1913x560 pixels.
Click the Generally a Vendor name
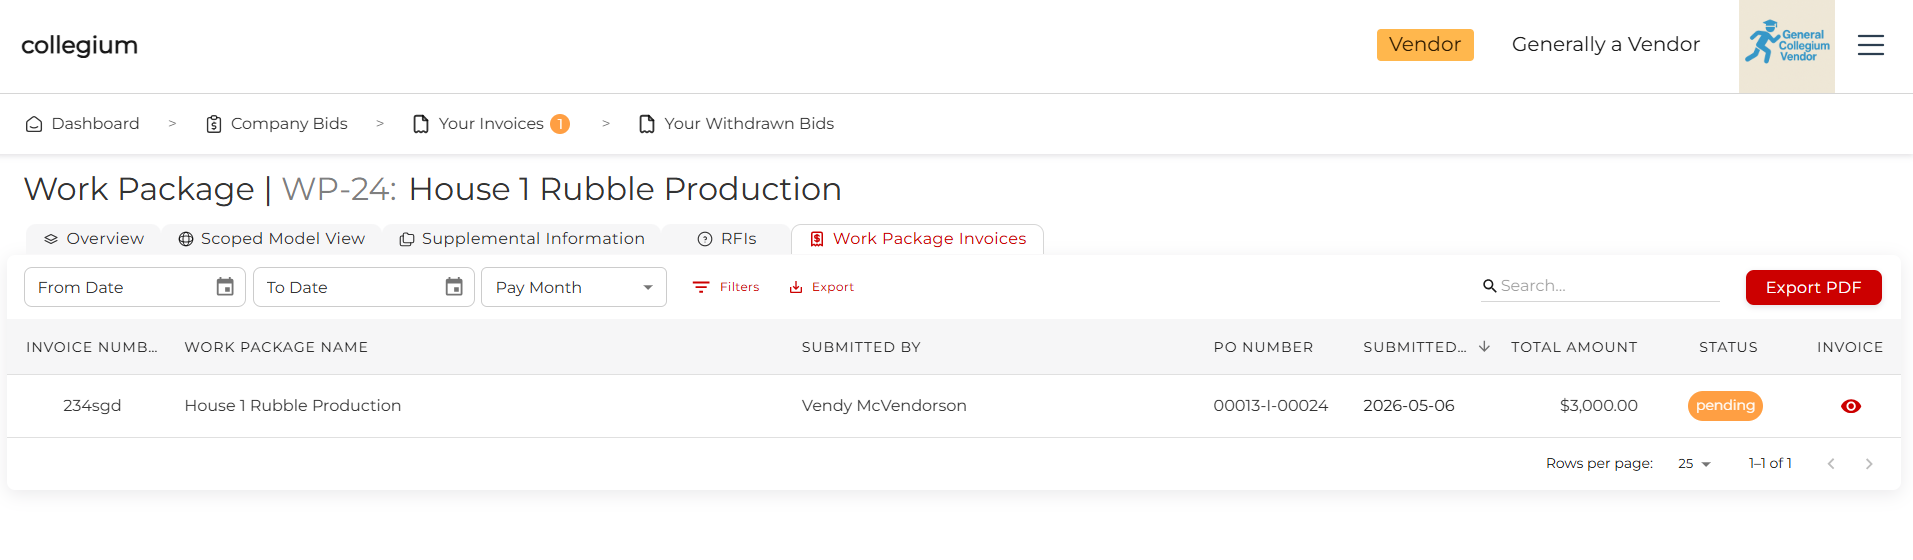click(x=1605, y=45)
